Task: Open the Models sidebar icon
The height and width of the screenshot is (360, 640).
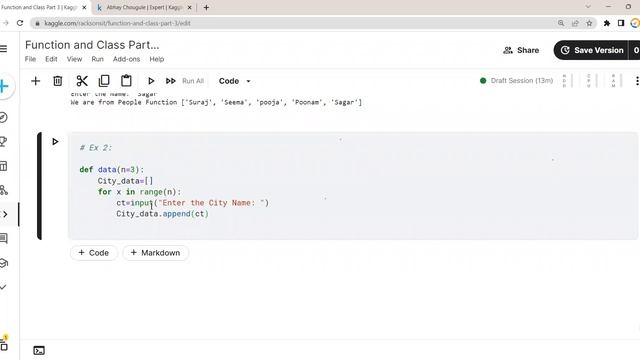Action: pyautogui.click(x=4, y=190)
